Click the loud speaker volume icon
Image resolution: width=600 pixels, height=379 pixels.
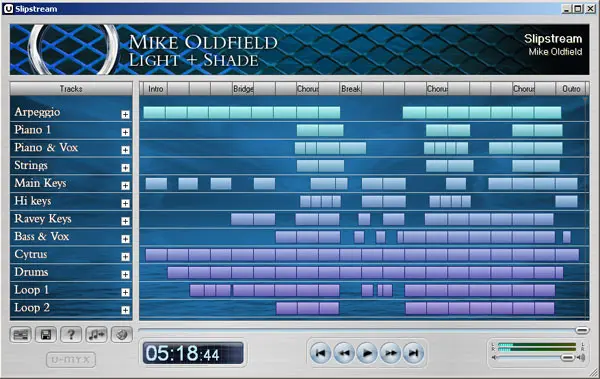click(582, 358)
